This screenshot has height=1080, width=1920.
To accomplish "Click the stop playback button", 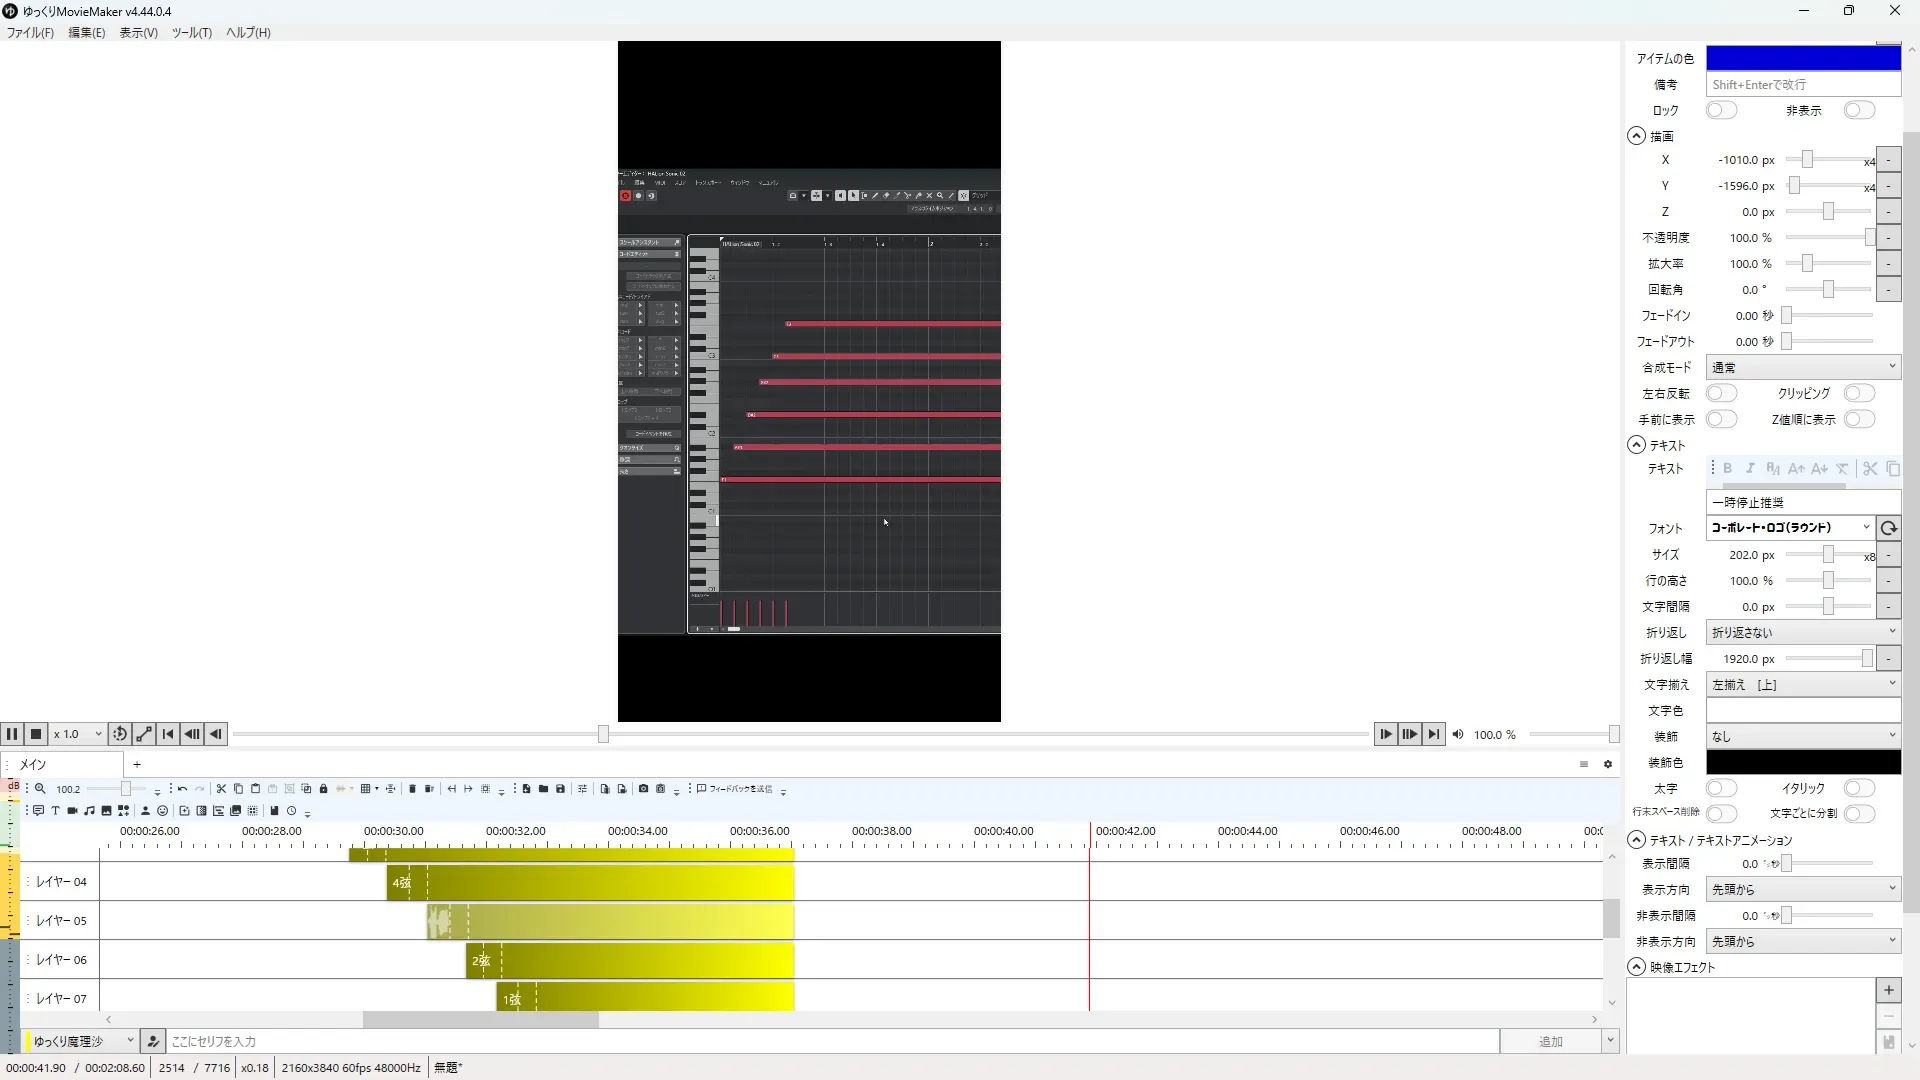I will point(36,734).
